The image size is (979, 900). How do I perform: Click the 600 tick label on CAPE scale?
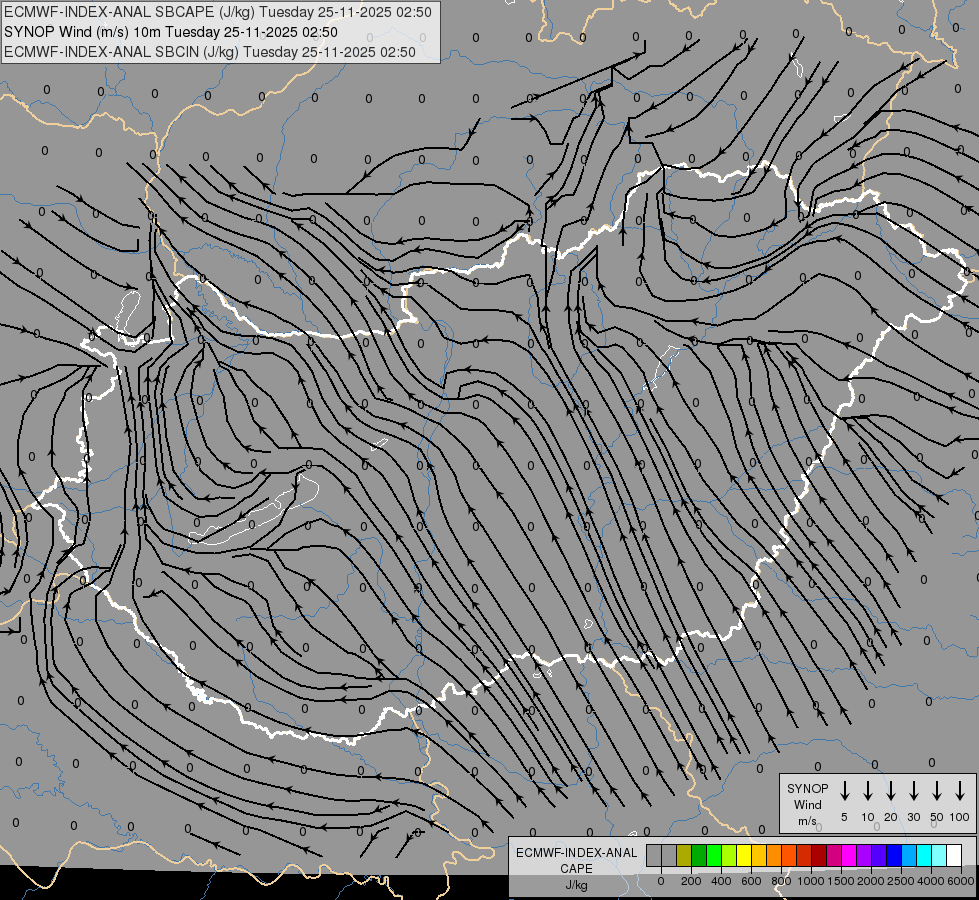tap(751, 881)
